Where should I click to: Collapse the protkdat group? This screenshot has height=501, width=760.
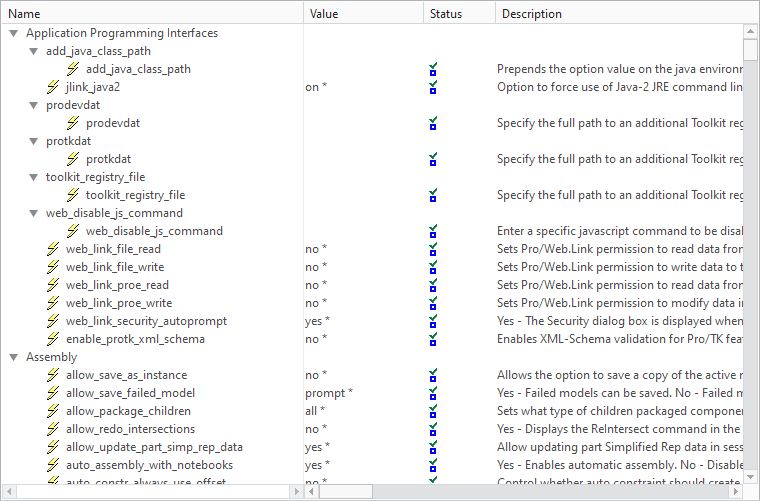[33, 141]
